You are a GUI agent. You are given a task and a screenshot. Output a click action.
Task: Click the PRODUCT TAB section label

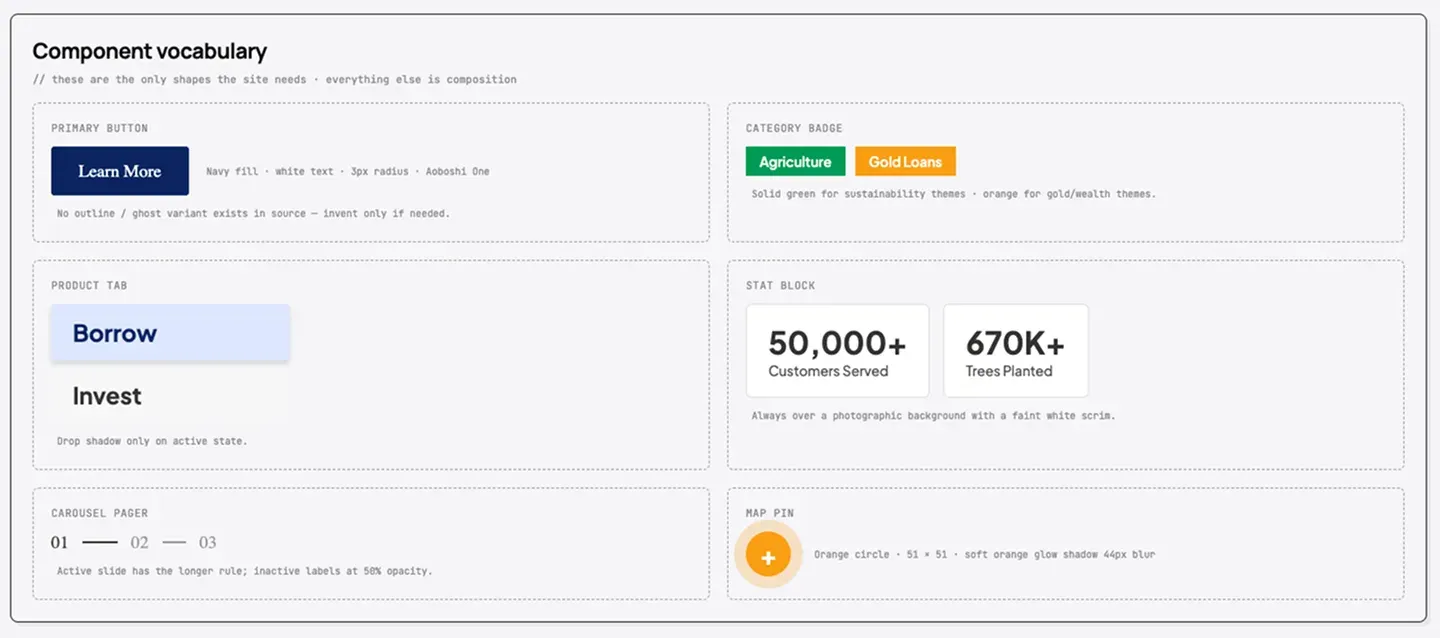click(90, 286)
